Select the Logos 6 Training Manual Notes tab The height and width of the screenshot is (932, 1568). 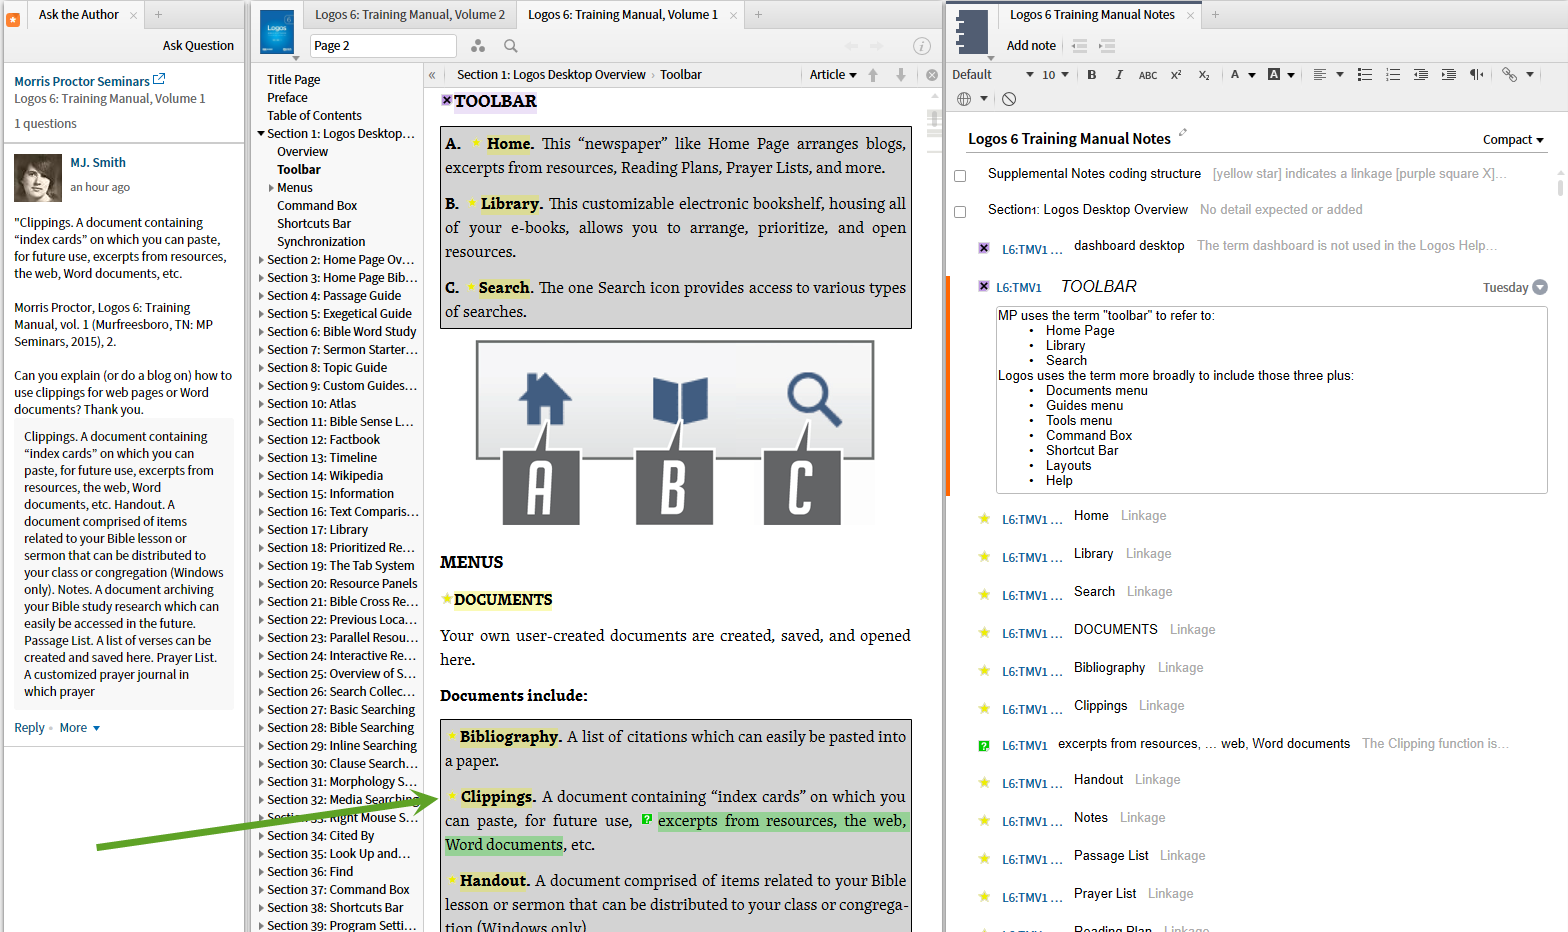(1092, 15)
